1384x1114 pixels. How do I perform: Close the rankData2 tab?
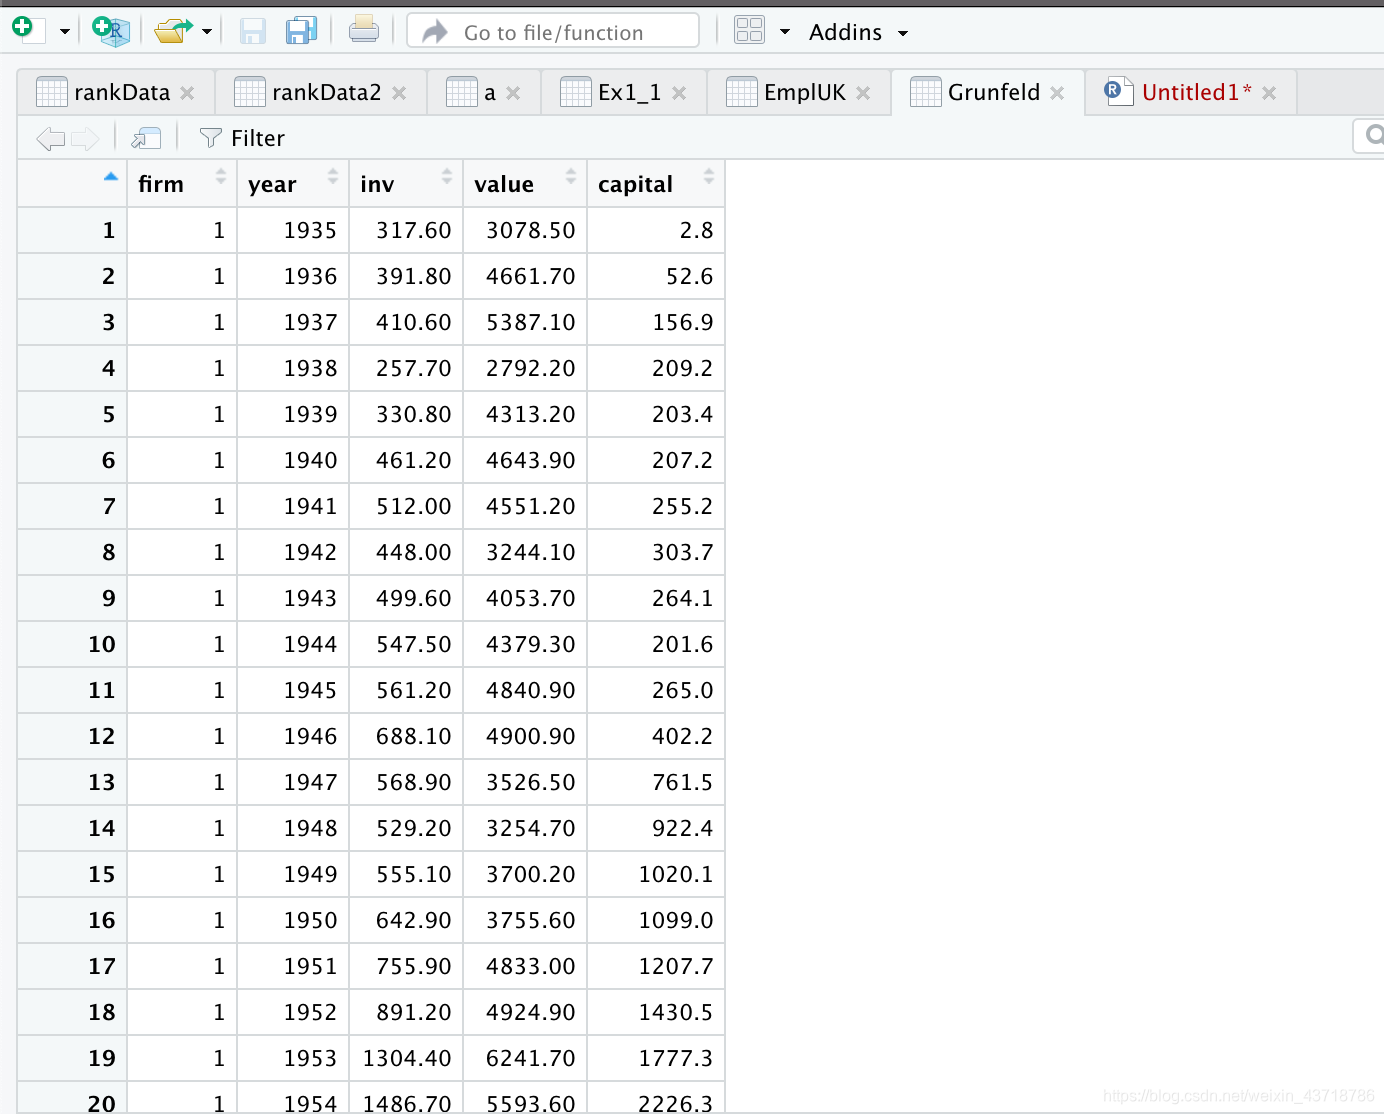click(399, 93)
